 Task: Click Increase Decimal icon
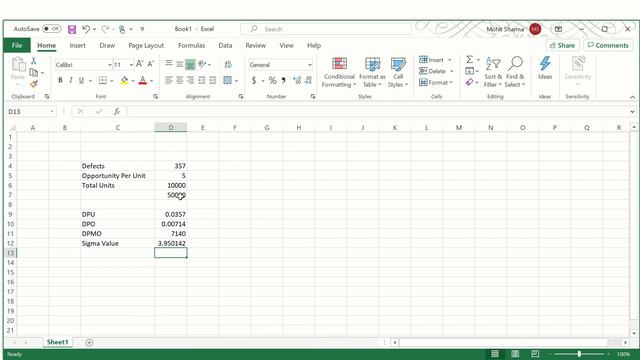297,80
